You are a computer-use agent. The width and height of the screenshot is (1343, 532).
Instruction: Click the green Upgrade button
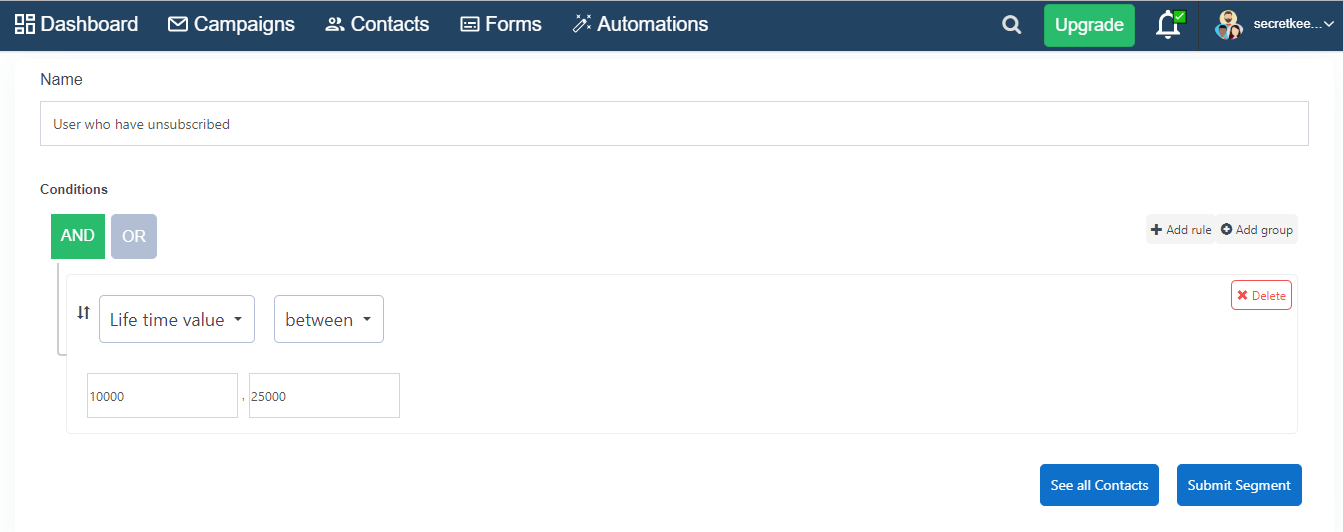[1089, 25]
